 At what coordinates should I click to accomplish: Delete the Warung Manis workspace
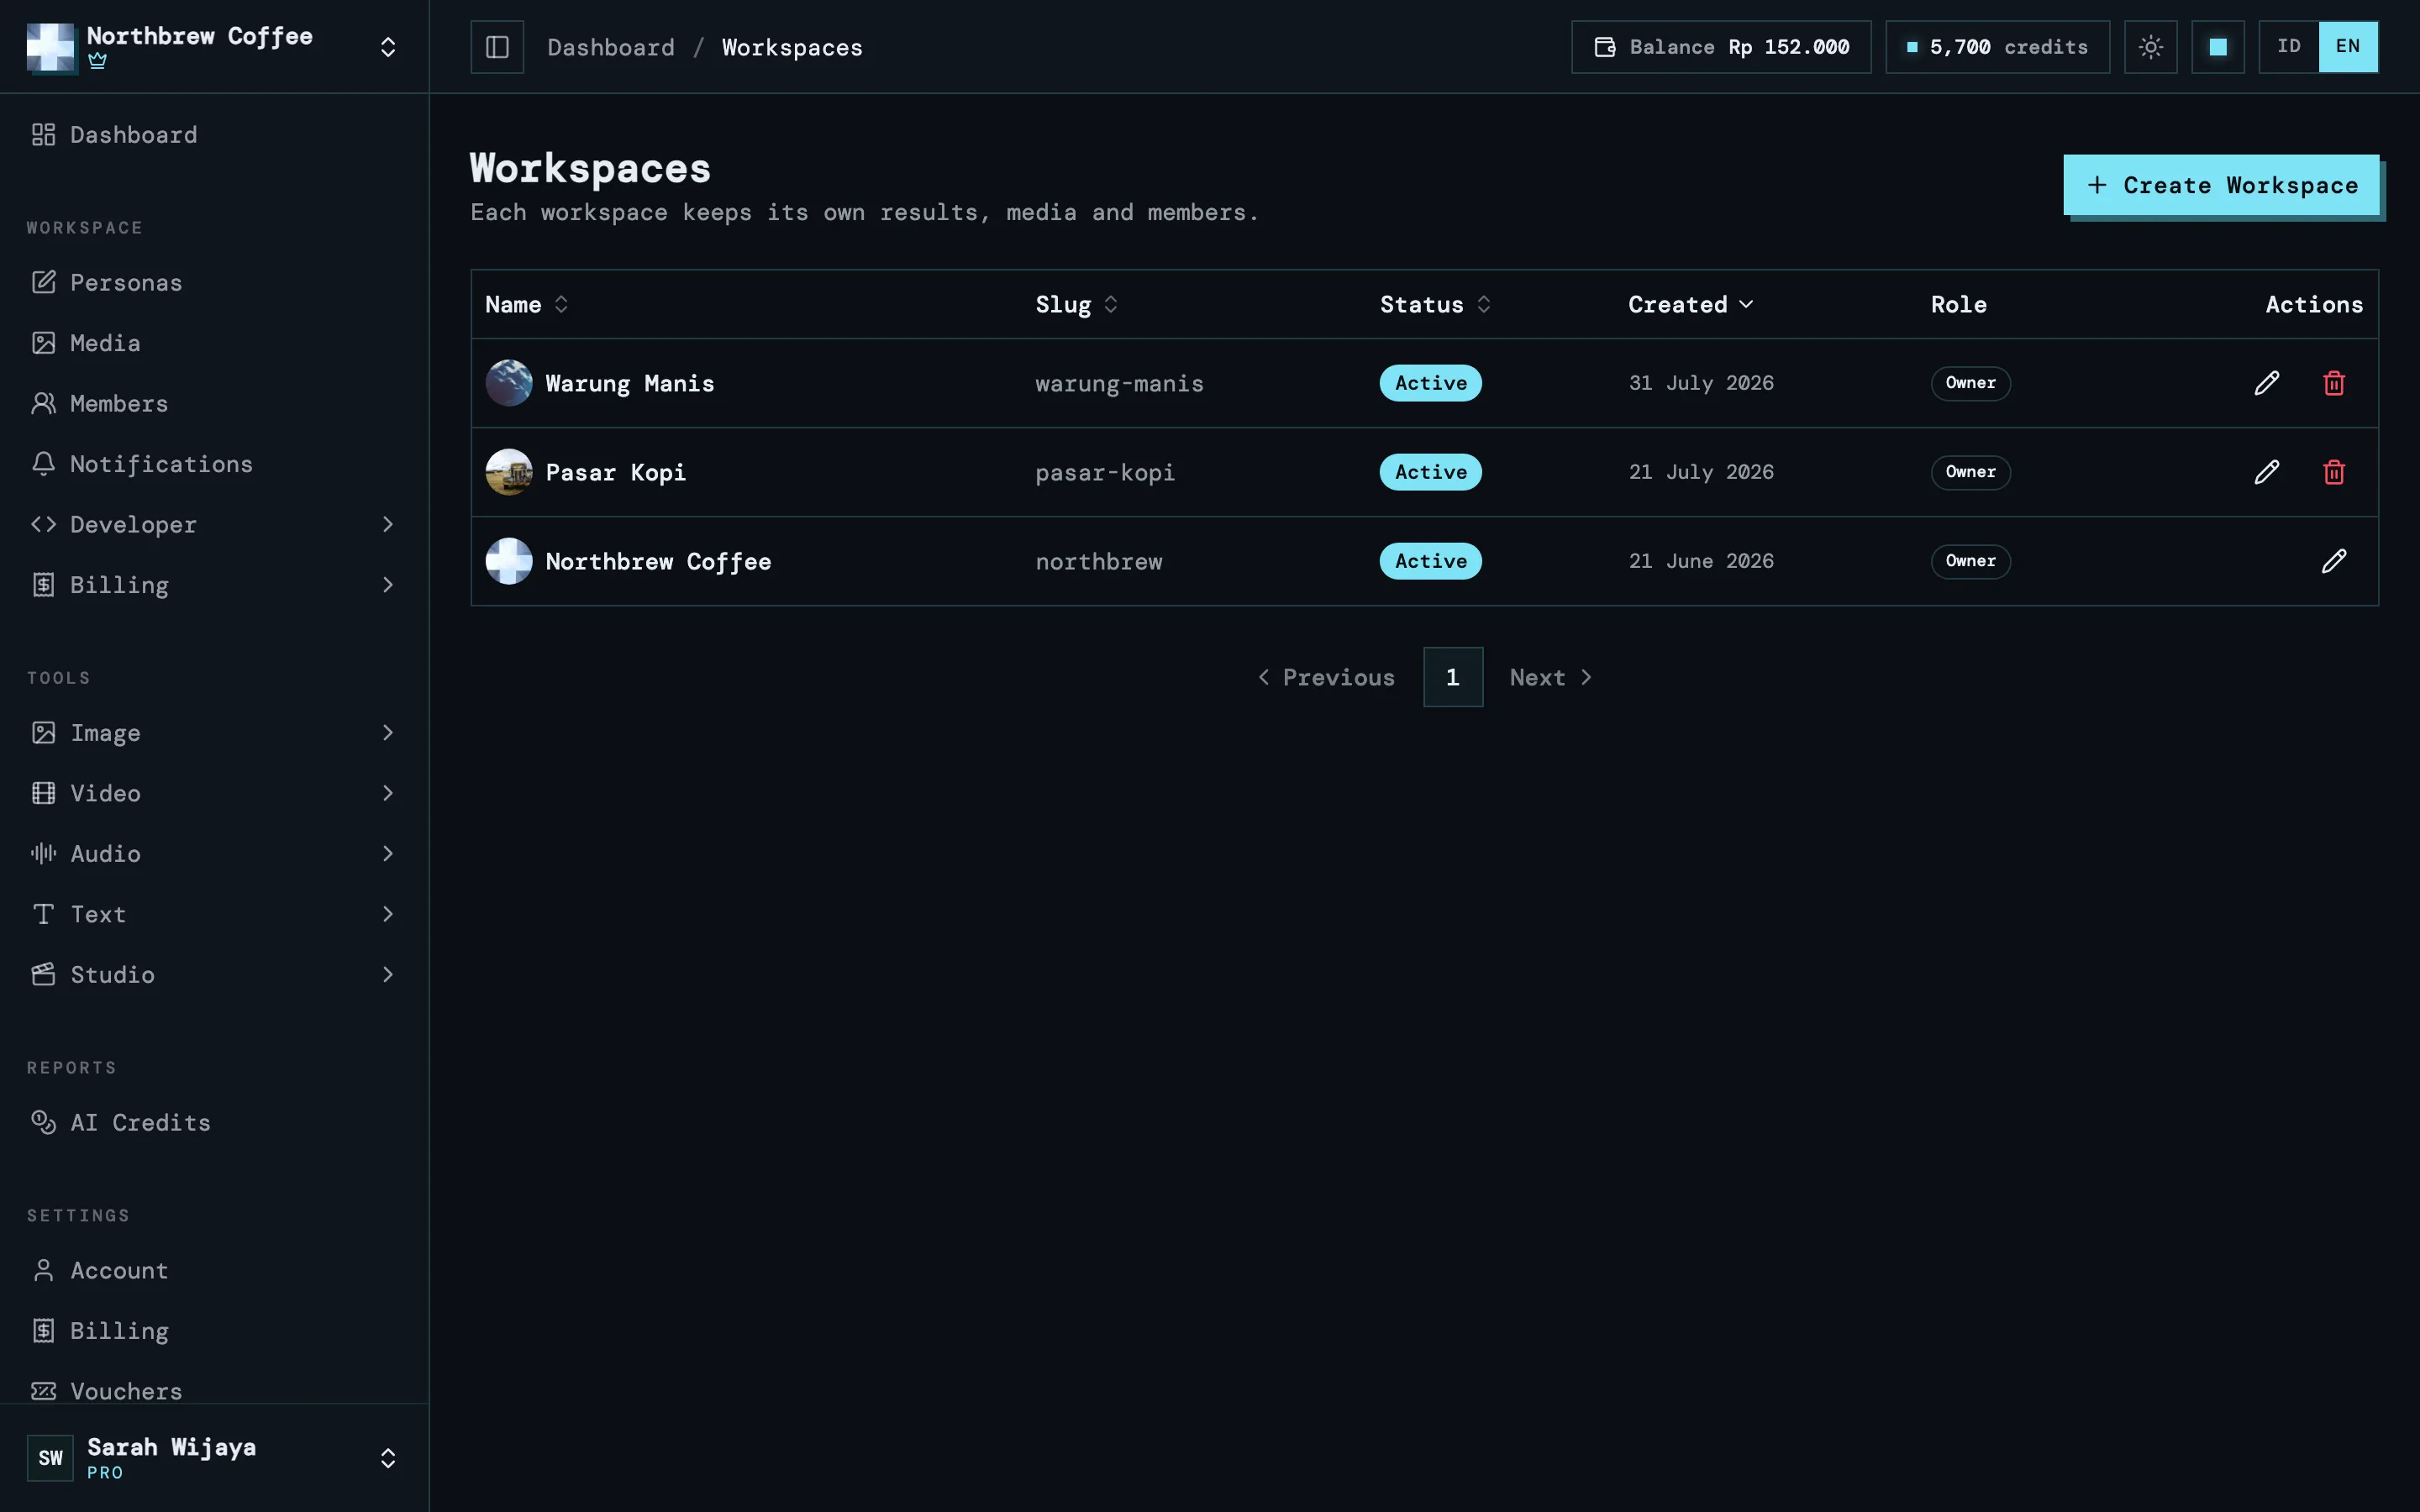(x=2334, y=383)
